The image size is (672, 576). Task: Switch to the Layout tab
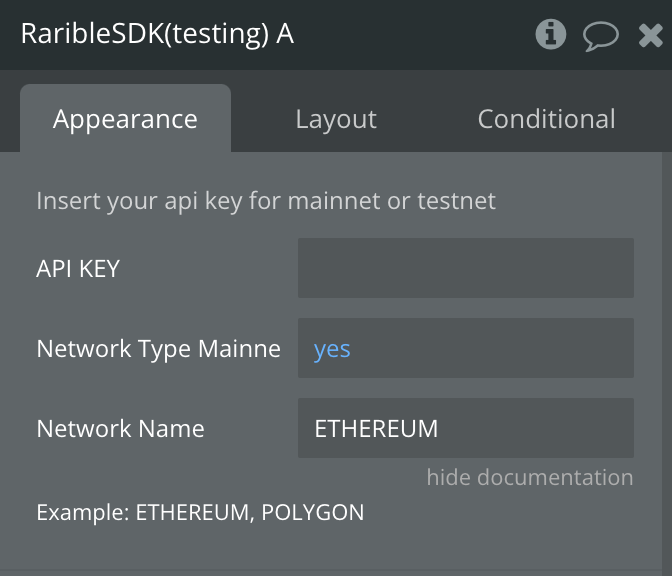coord(336,119)
